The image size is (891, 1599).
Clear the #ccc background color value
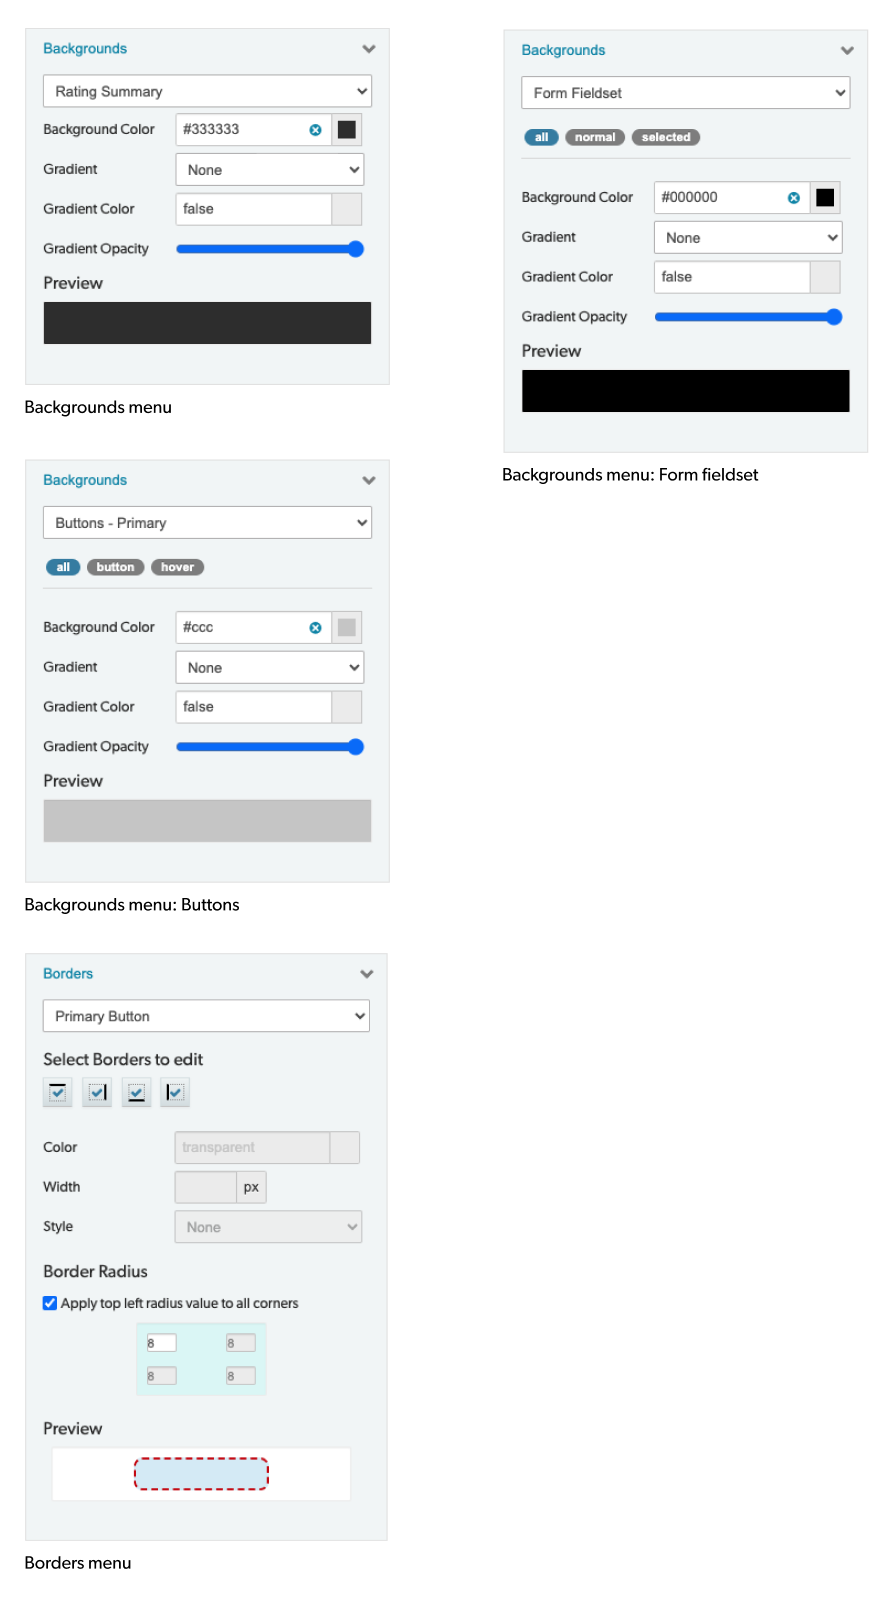coord(315,628)
